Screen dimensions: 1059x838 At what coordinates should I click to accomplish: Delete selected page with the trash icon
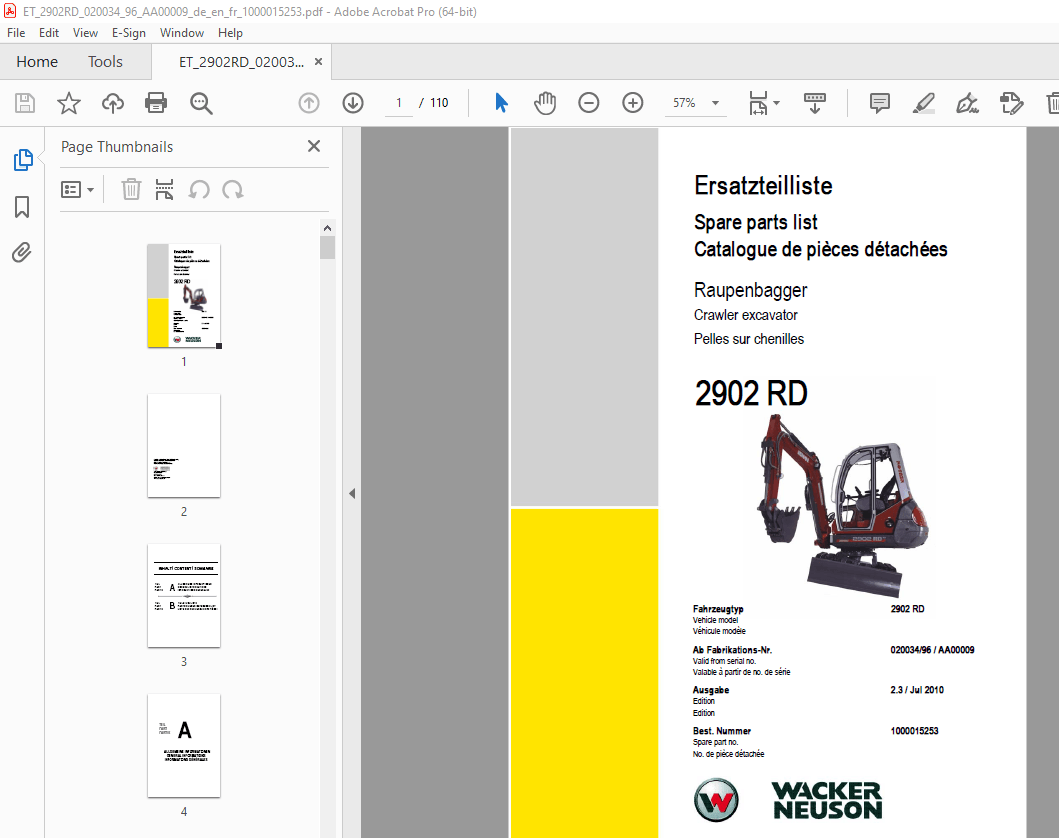click(131, 189)
